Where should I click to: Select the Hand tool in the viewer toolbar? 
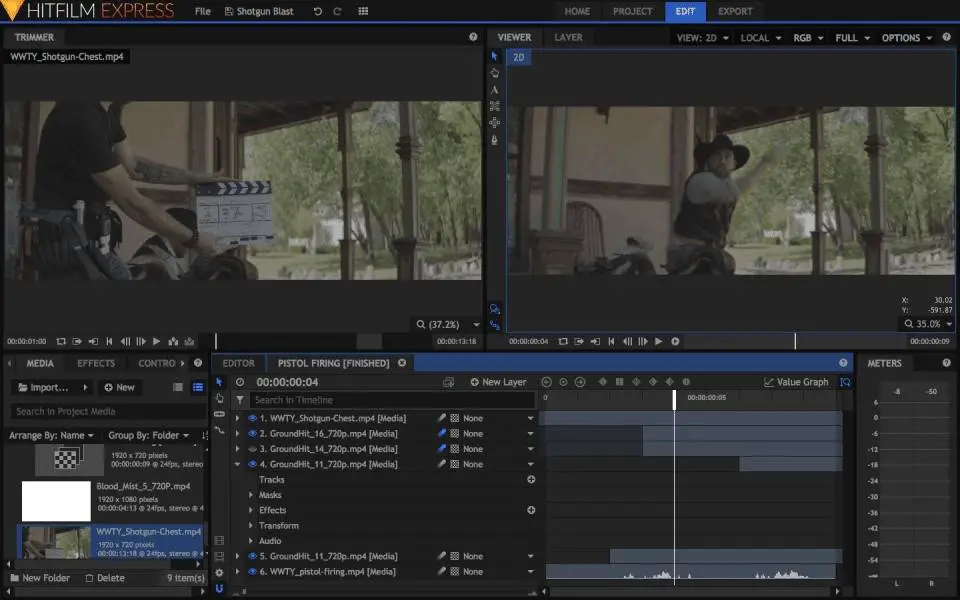click(x=494, y=73)
